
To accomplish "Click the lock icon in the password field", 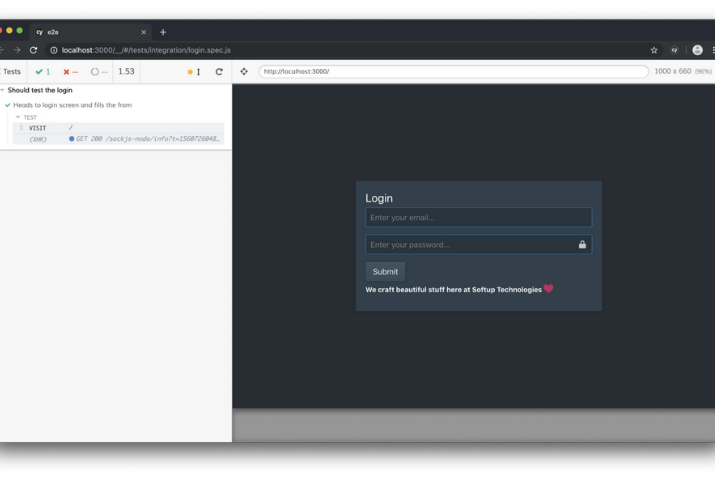I will pos(582,244).
